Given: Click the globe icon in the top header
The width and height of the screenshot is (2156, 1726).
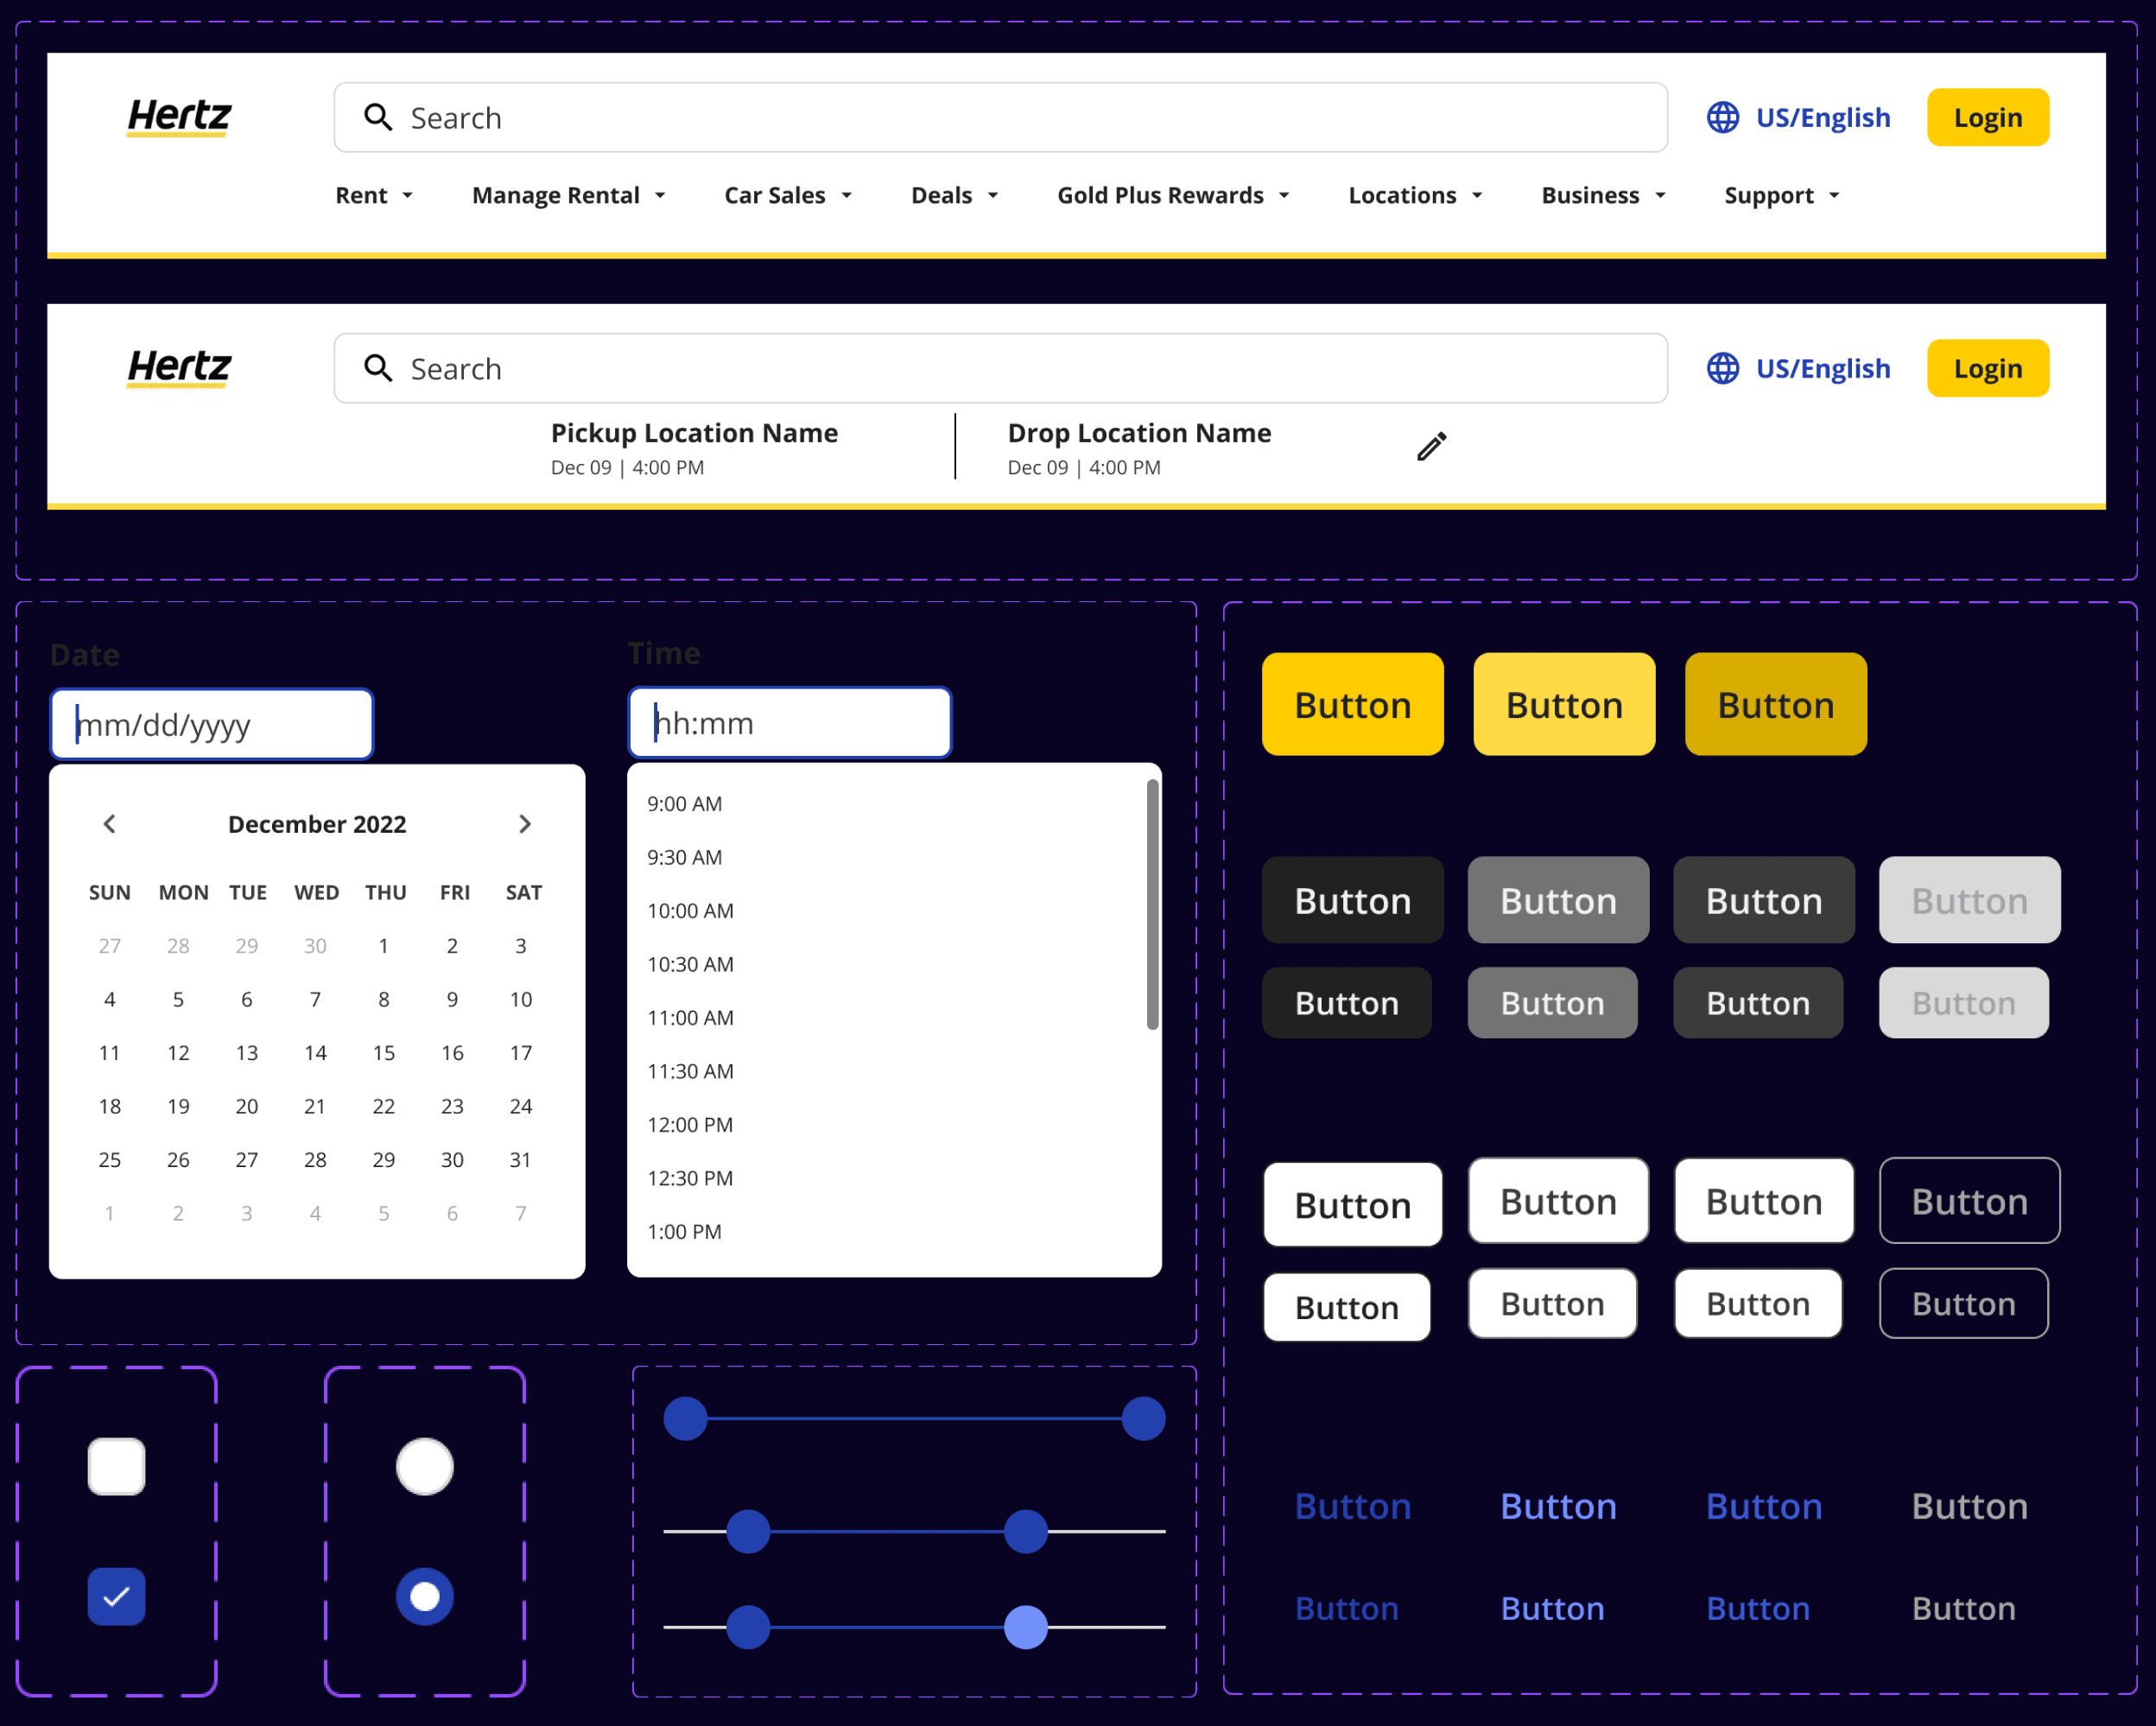Looking at the screenshot, I should pyautogui.click(x=1722, y=117).
